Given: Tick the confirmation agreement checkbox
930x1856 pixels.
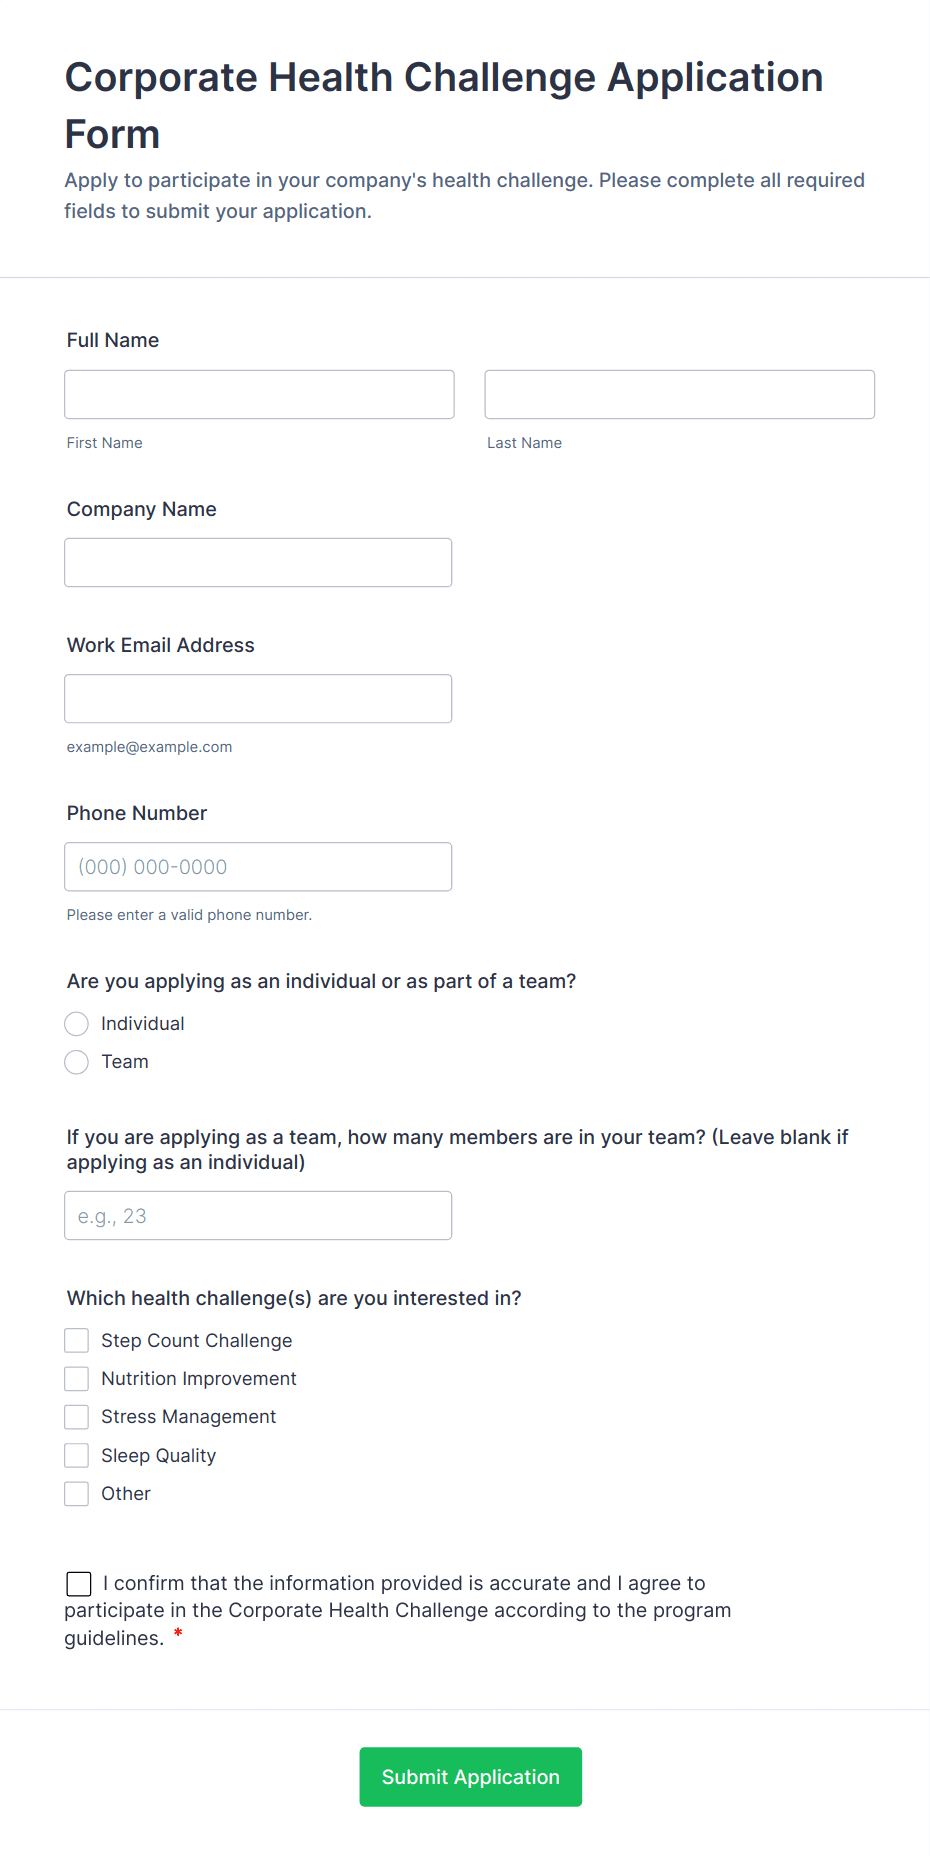Looking at the screenshot, I should click(x=79, y=1583).
